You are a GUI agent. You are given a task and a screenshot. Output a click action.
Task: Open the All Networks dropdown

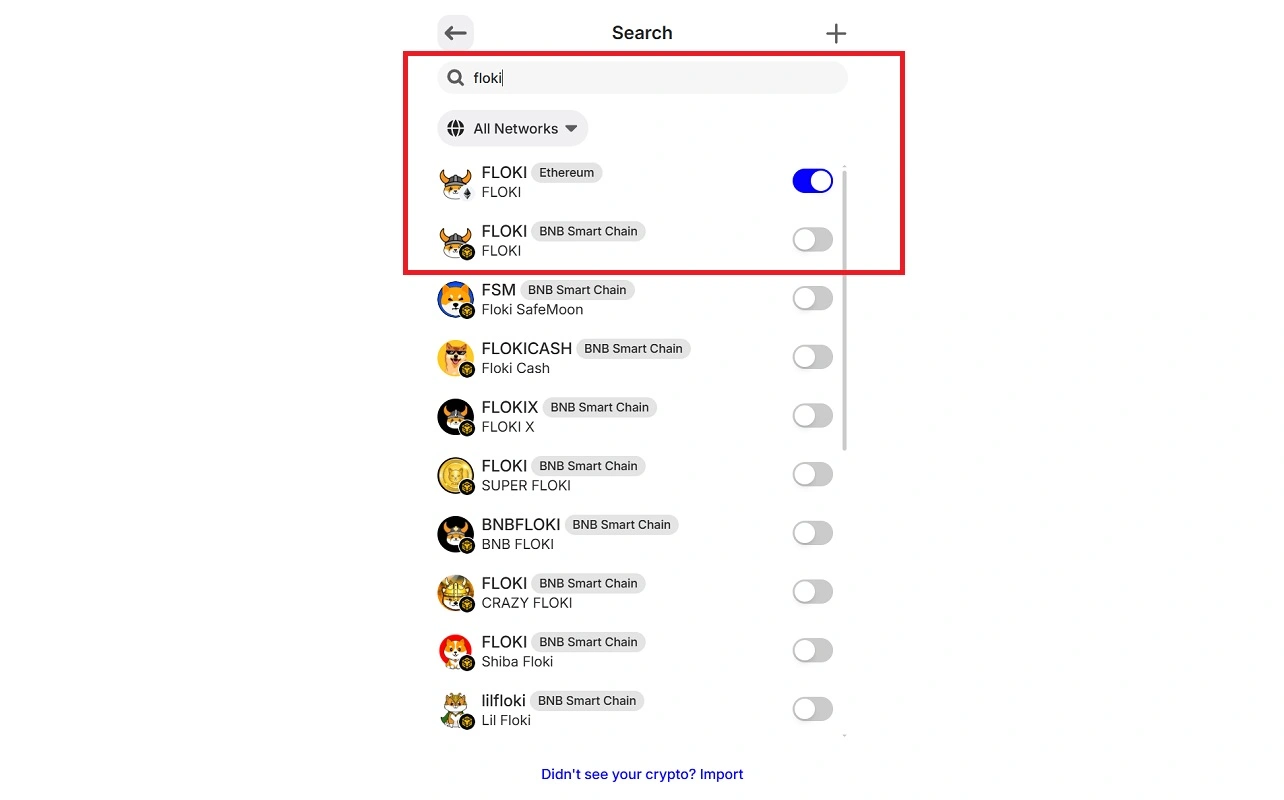click(513, 129)
